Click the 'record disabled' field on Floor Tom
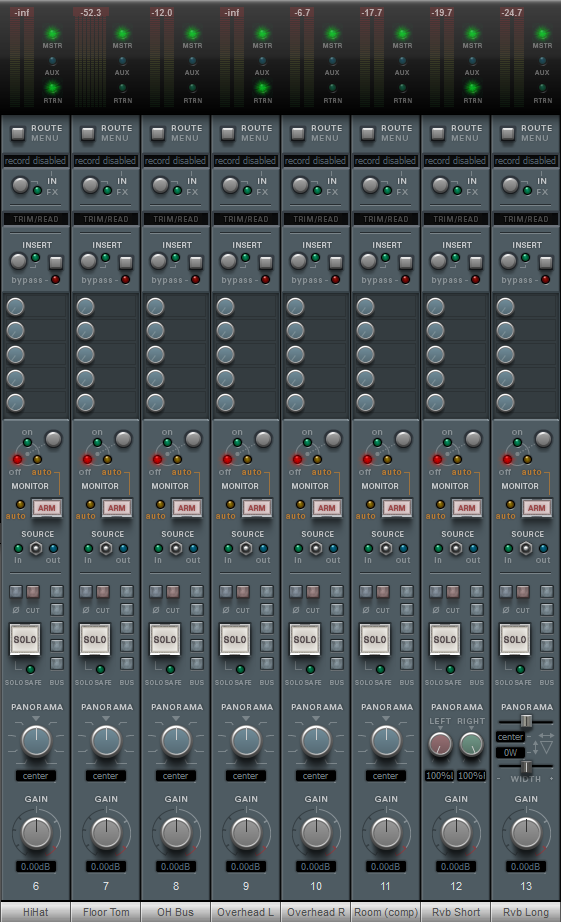 click(106, 161)
